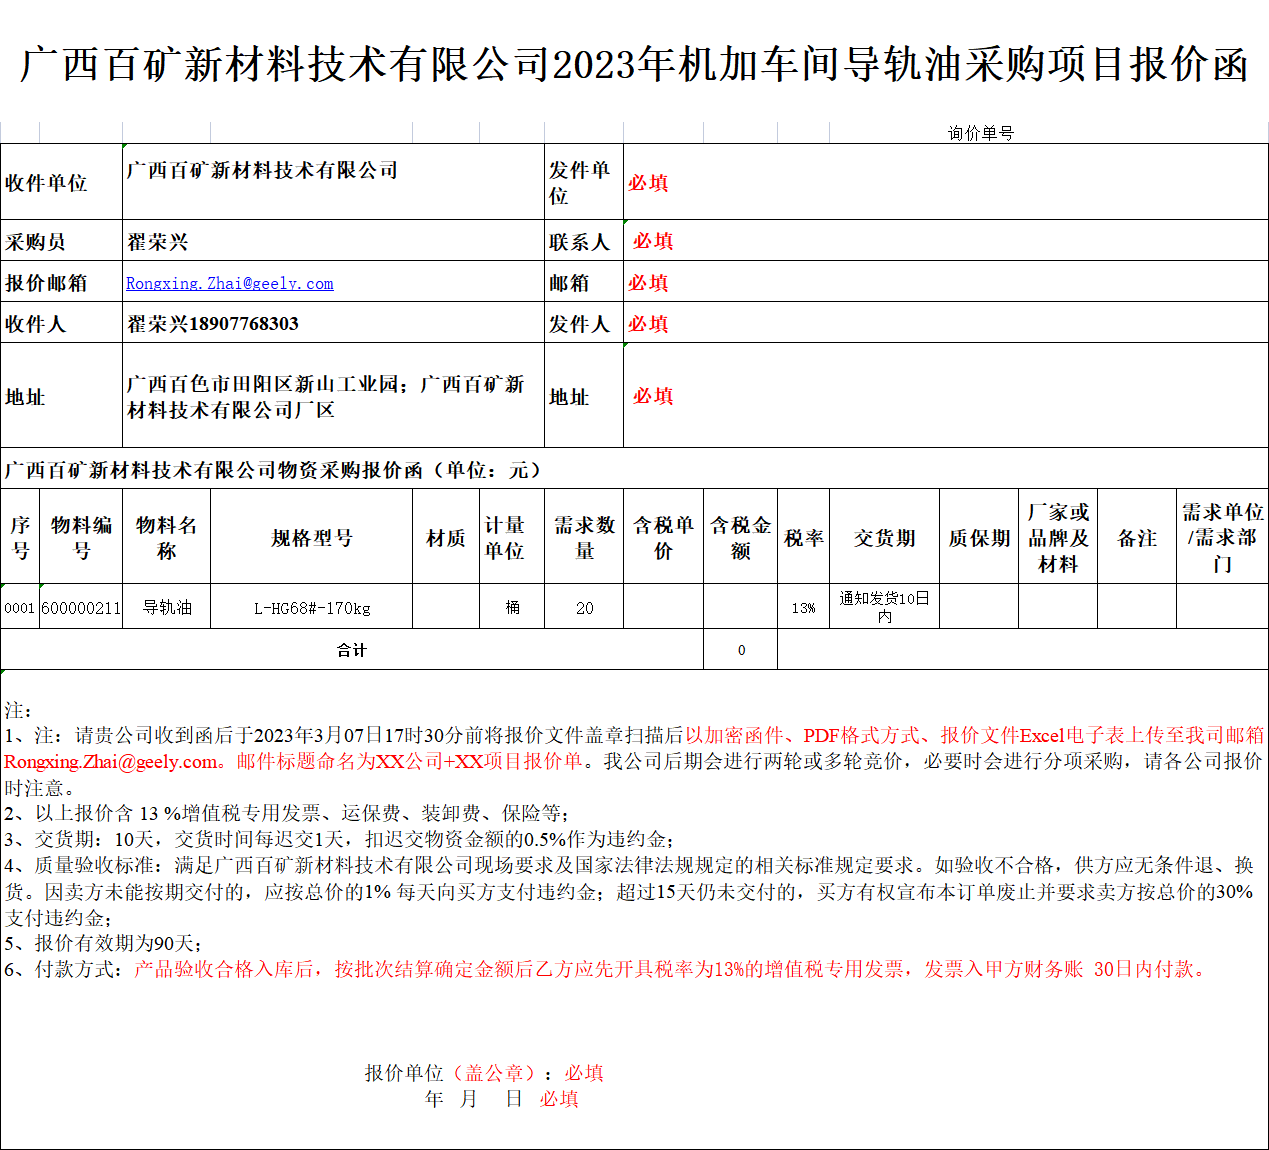
Task: Click the Rongxing.Zhai@geely.com address in note 1
Action: coord(110,761)
